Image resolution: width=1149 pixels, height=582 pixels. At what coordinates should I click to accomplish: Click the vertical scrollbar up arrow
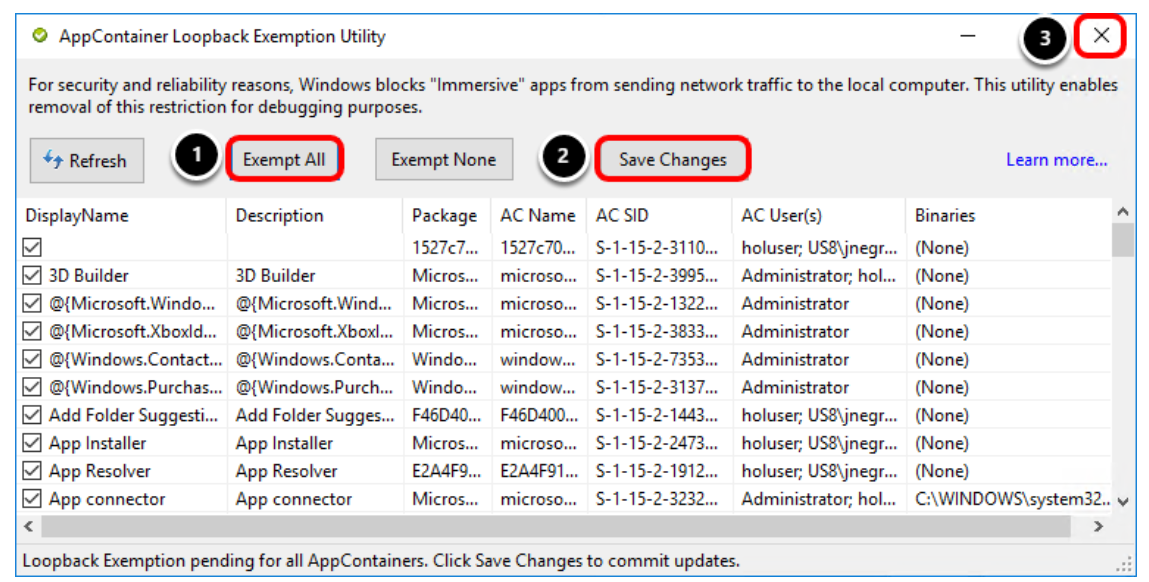coord(1121,211)
